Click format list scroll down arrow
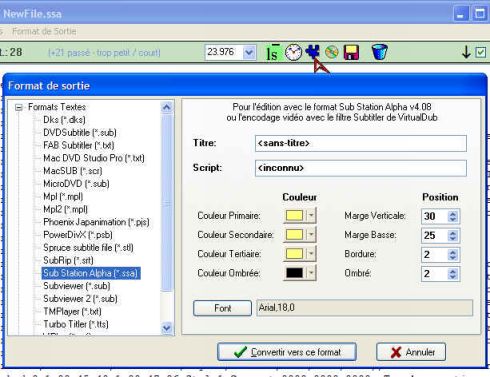Image resolution: width=490 pixels, height=377 pixels. point(167,328)
